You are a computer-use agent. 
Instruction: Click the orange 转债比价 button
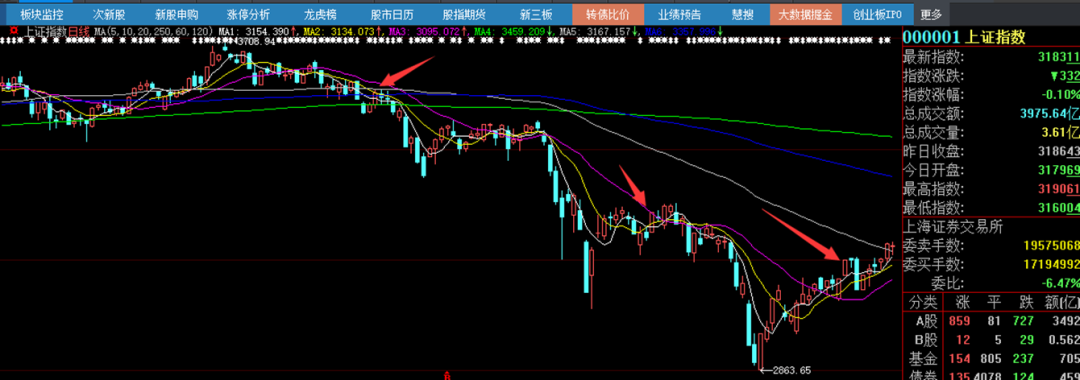click(x=608, y=14)
